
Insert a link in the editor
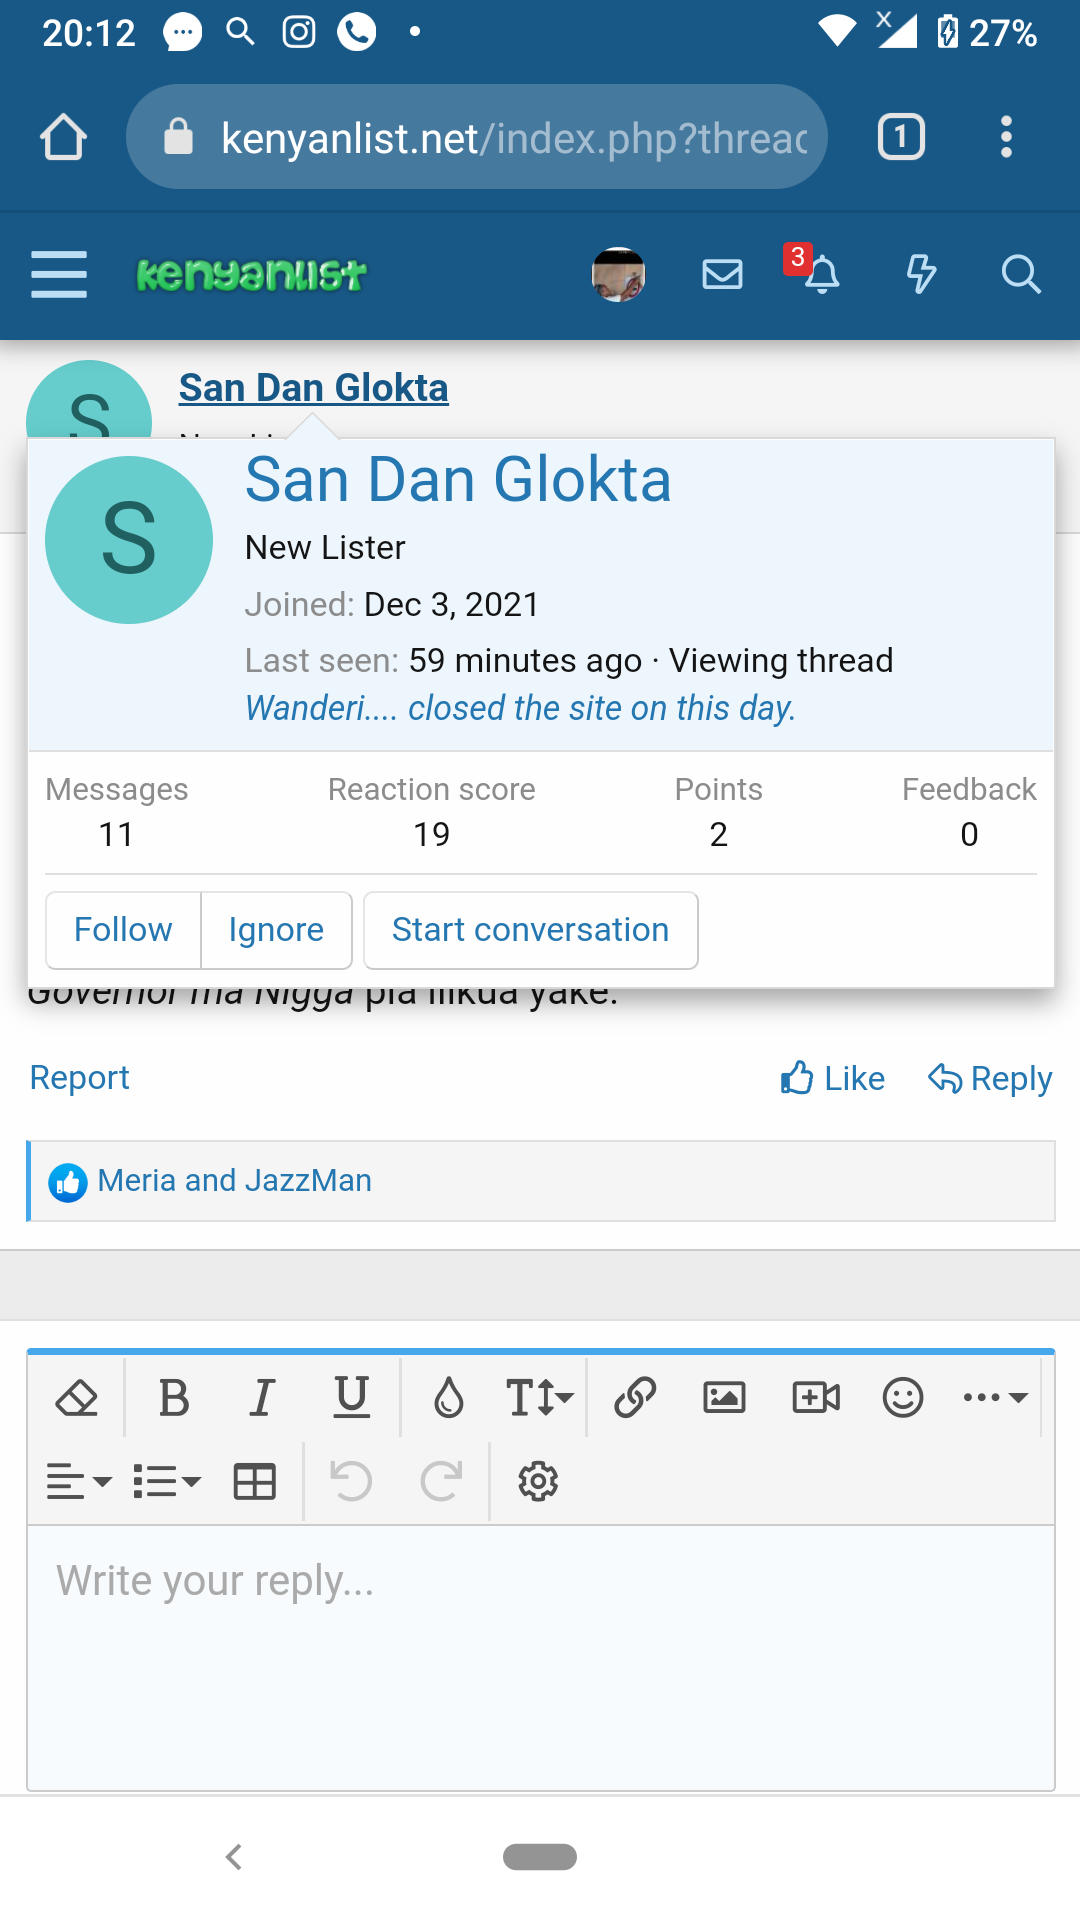tap(635, 1397)
